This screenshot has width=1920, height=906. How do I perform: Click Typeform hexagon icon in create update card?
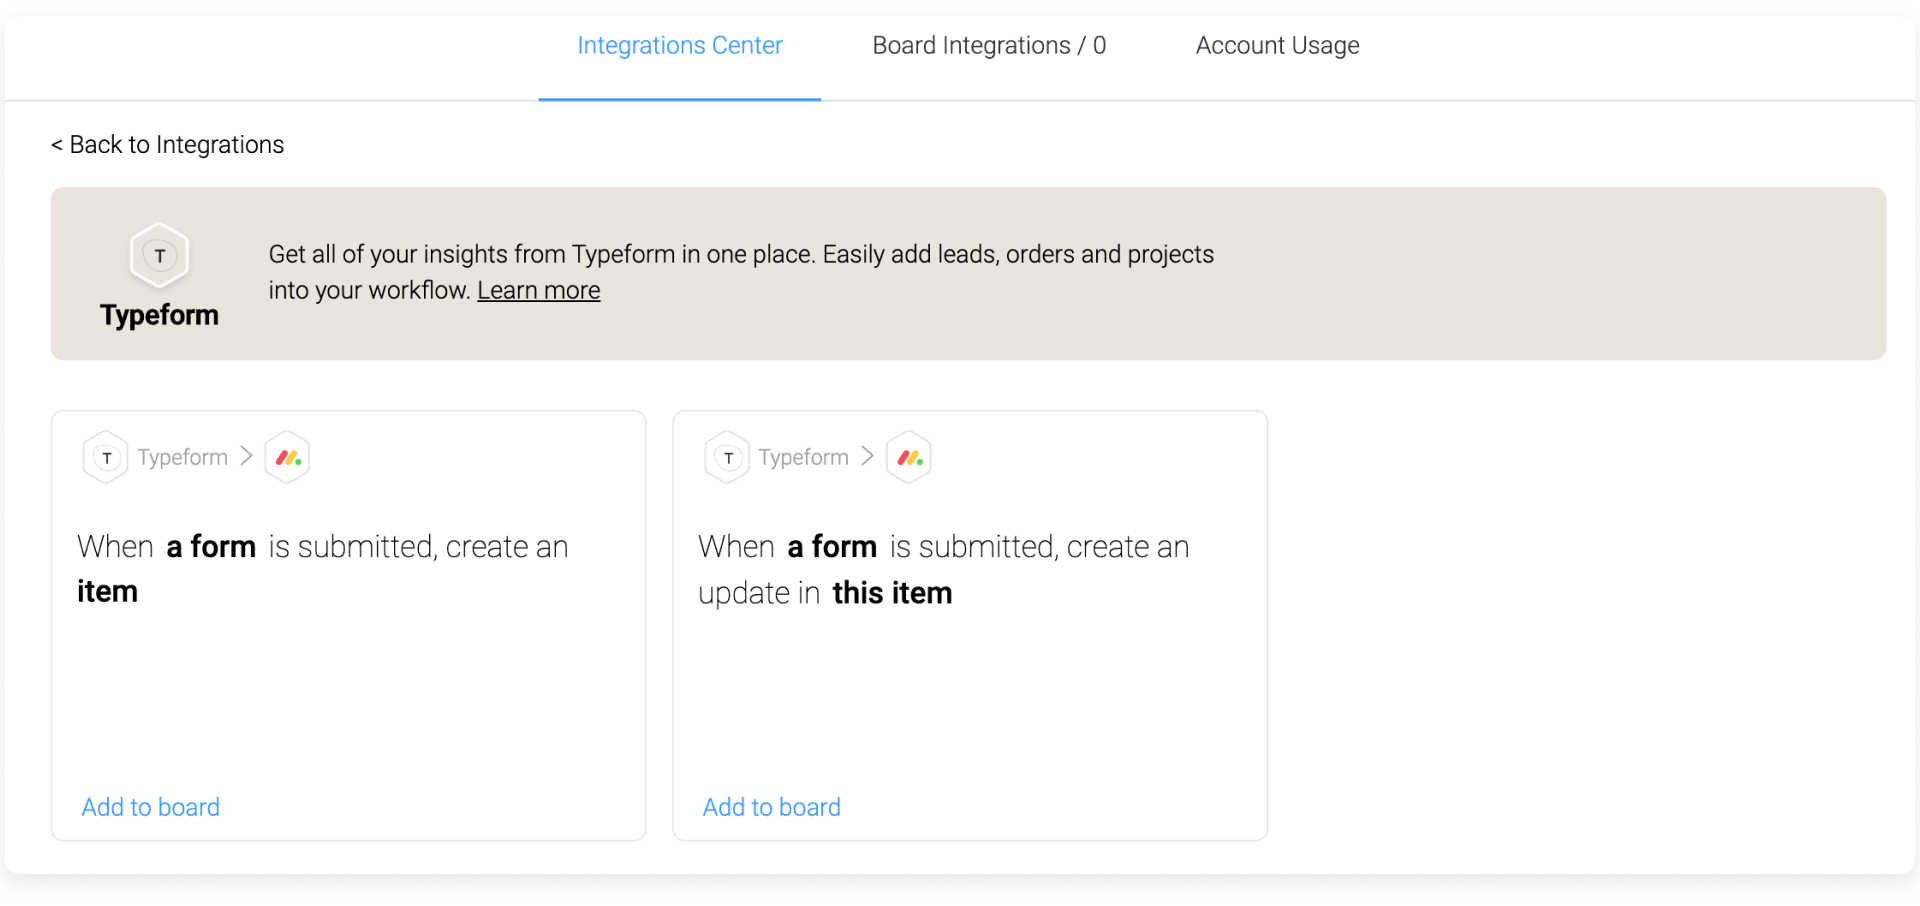pyautogui.click(x=728, y=457)
